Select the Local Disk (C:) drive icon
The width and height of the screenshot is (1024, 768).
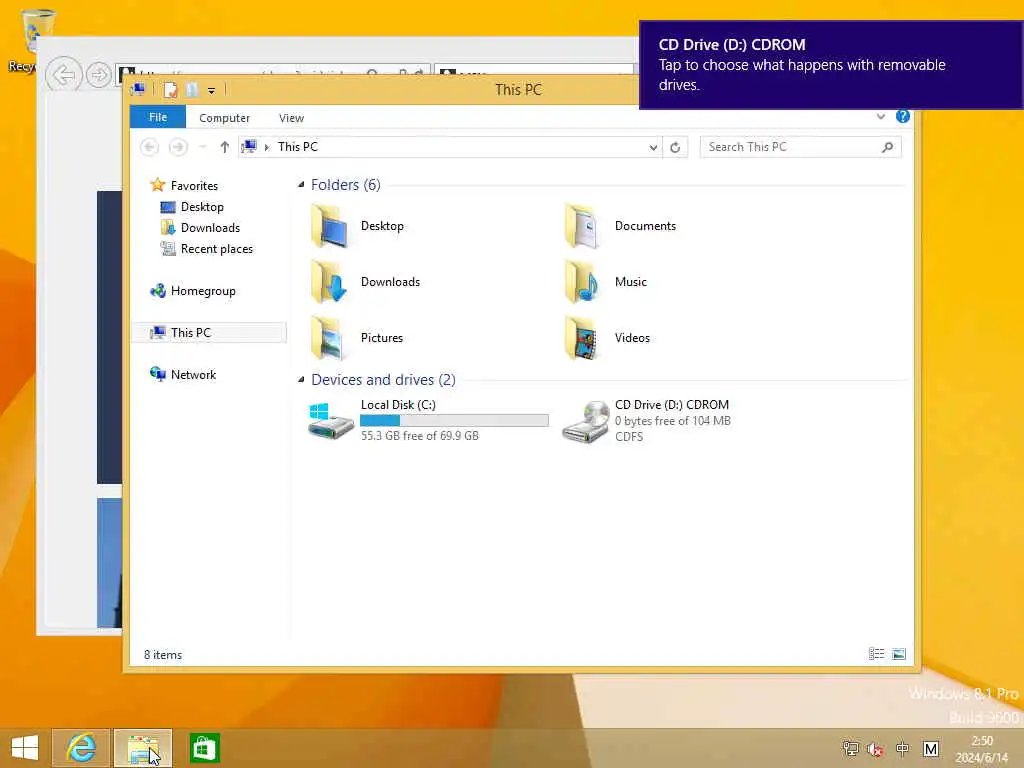pyautogui.click(x=330, y=421)
